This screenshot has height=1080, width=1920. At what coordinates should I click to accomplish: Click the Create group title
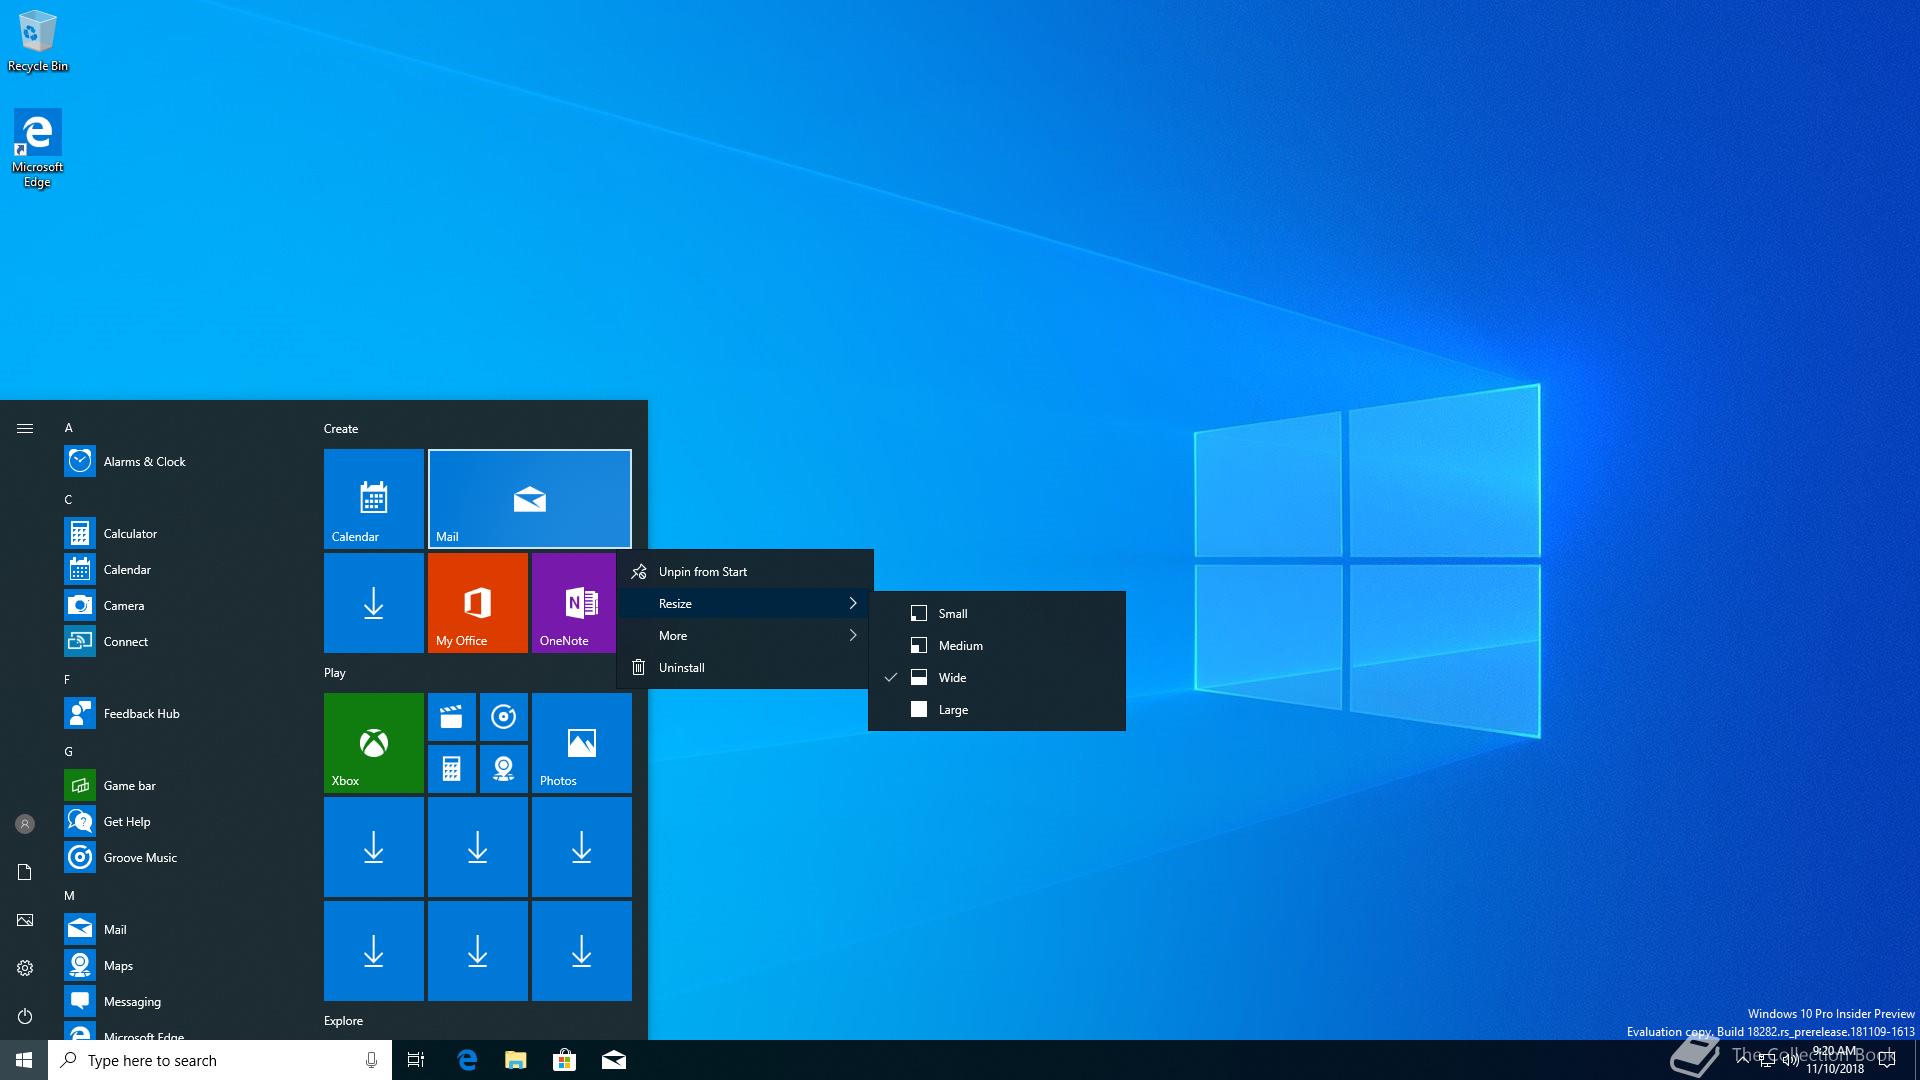click(341, 428)
